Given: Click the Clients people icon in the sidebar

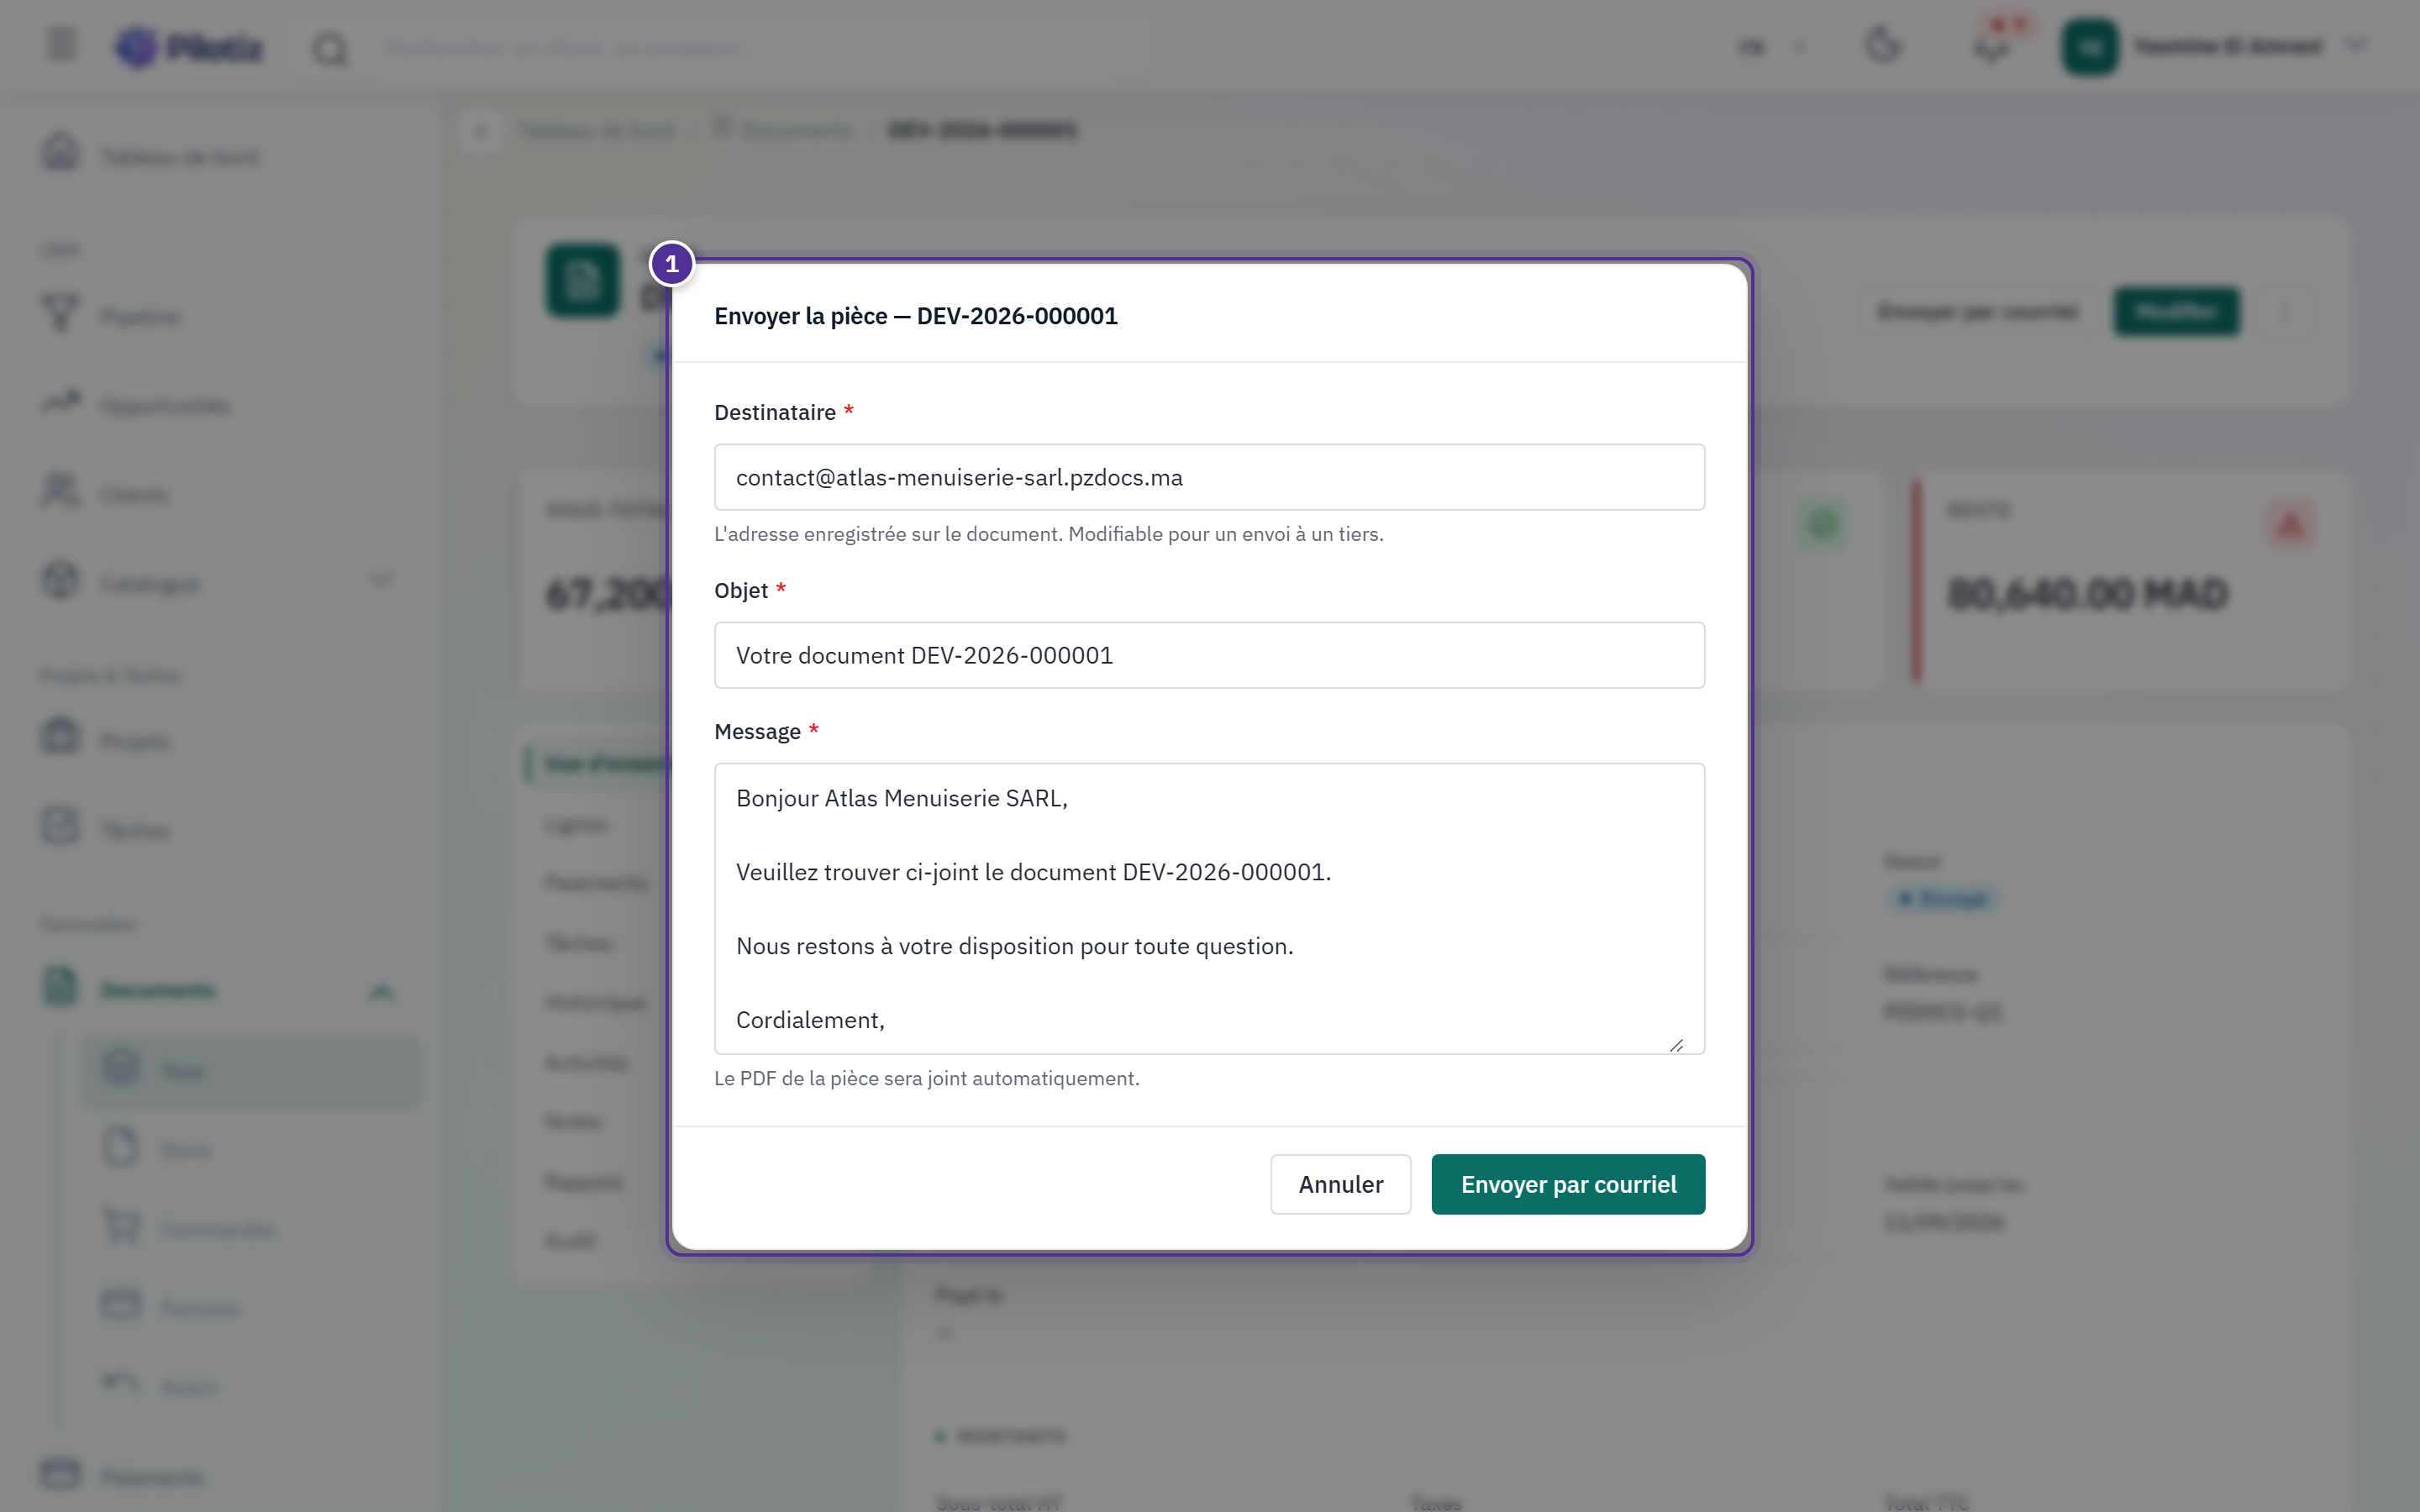Looking at the screenshot, I should pyautogui.click(x=60, y=492).
